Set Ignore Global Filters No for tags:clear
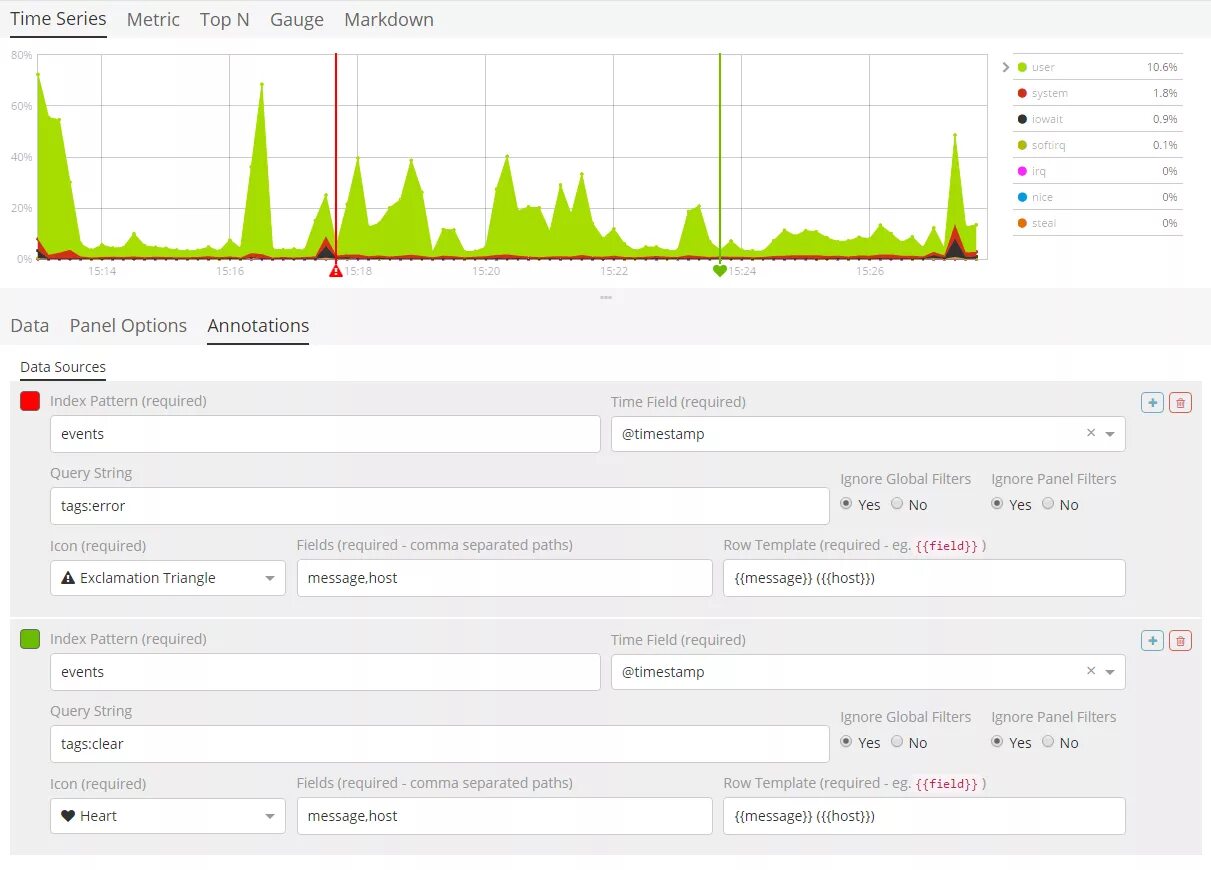Viewport: 1211px width, 870px height. [x=897, y=742]
